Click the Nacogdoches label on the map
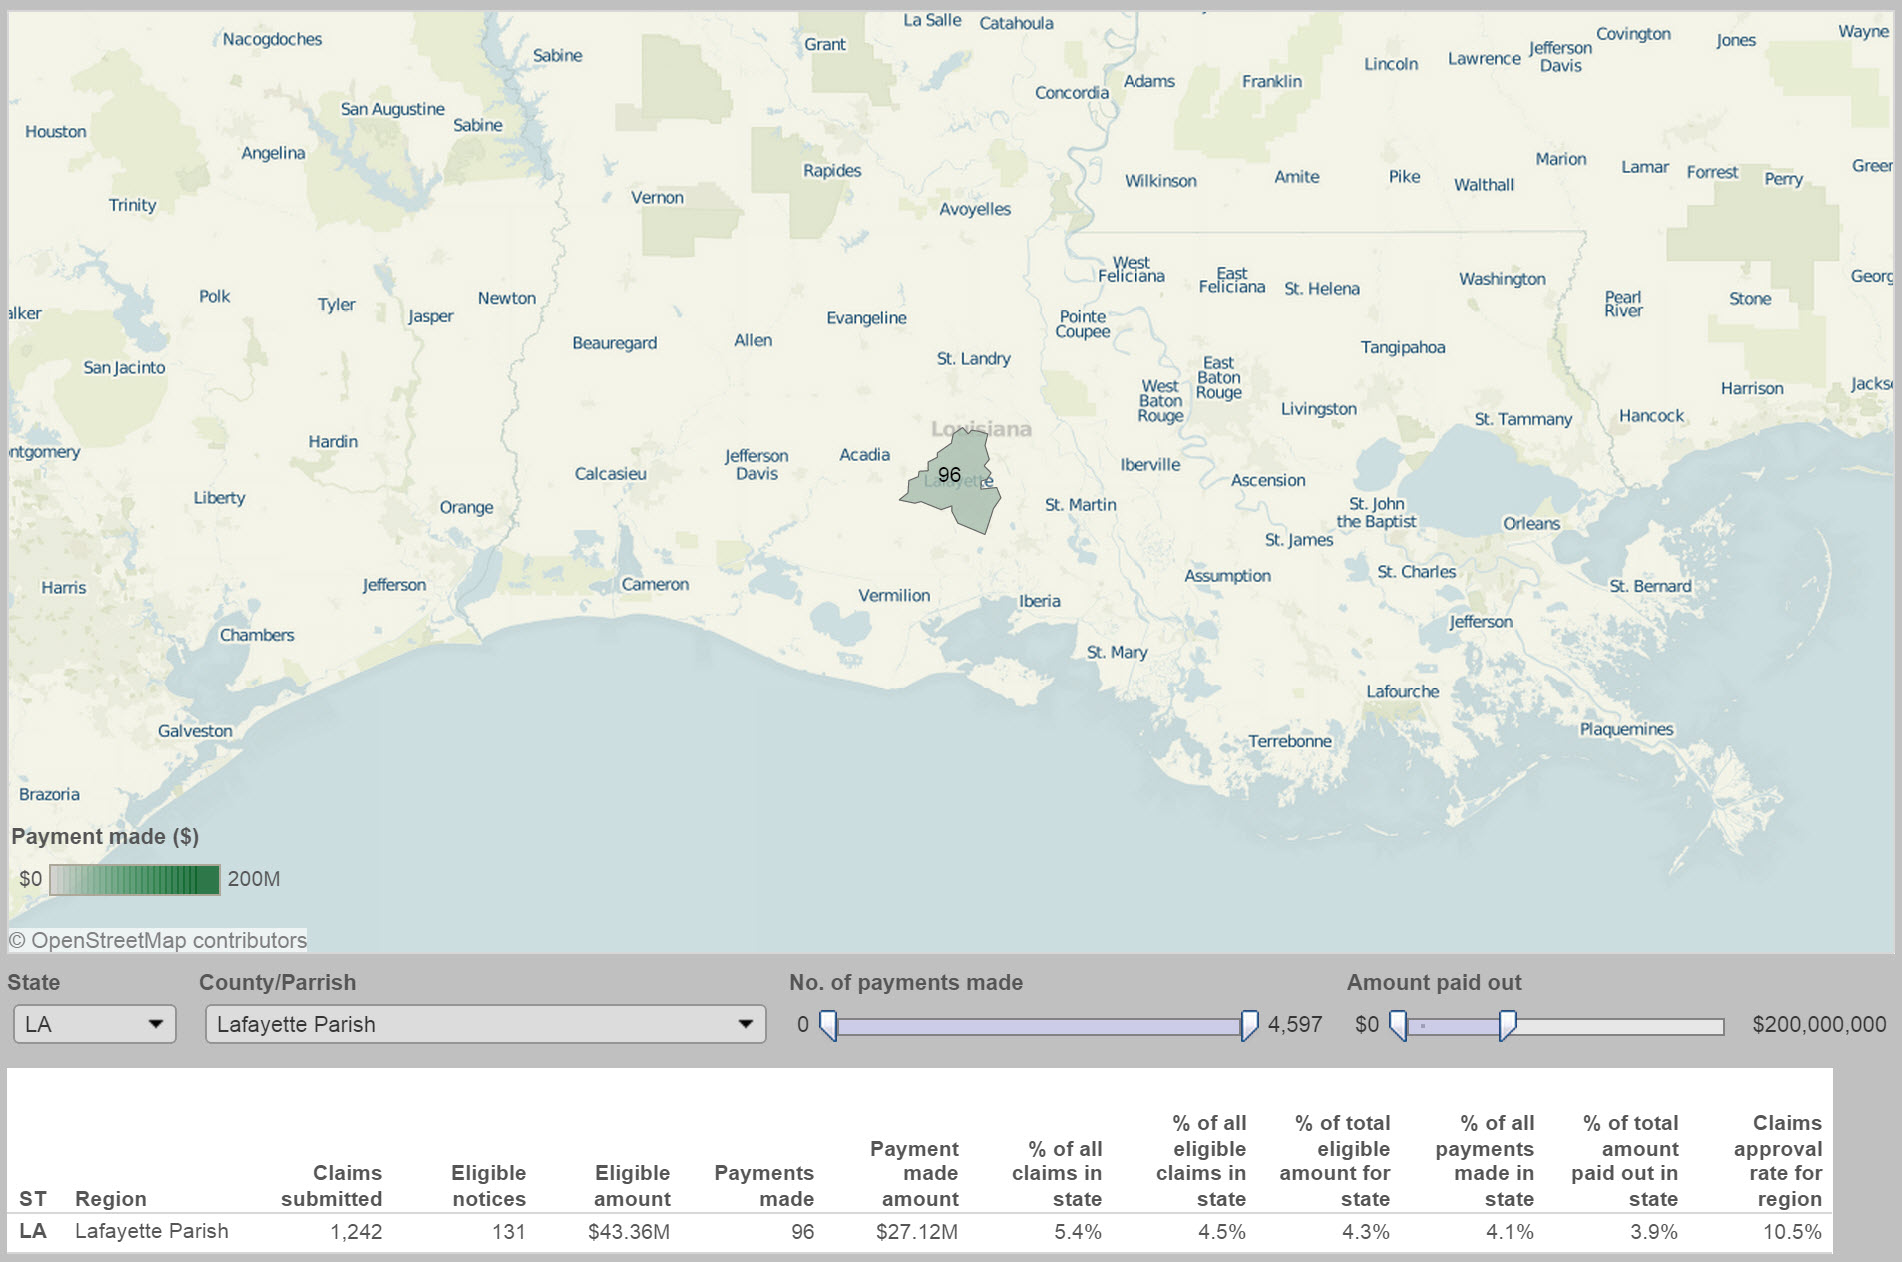Image resolution: width=1902 pixels, height=1262 pixels. pos(272,39)
